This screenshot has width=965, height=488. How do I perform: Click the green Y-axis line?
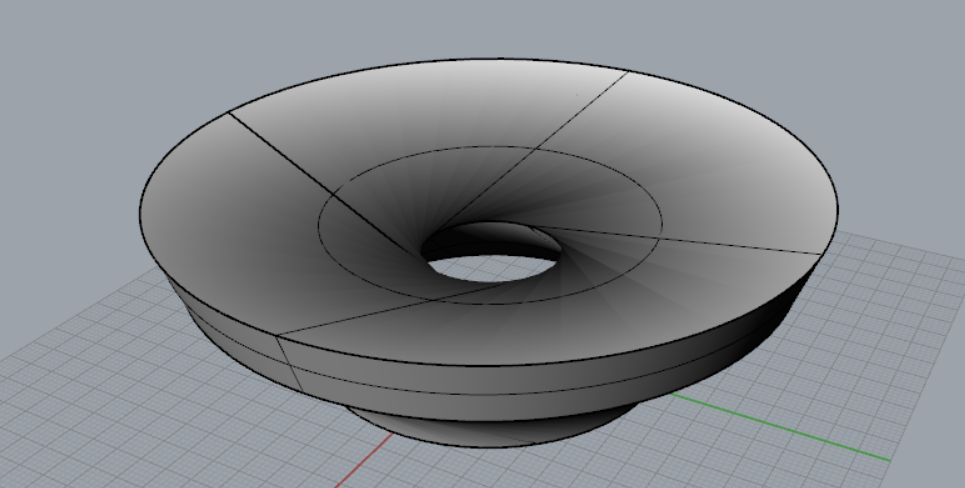[x=780, y=427]
